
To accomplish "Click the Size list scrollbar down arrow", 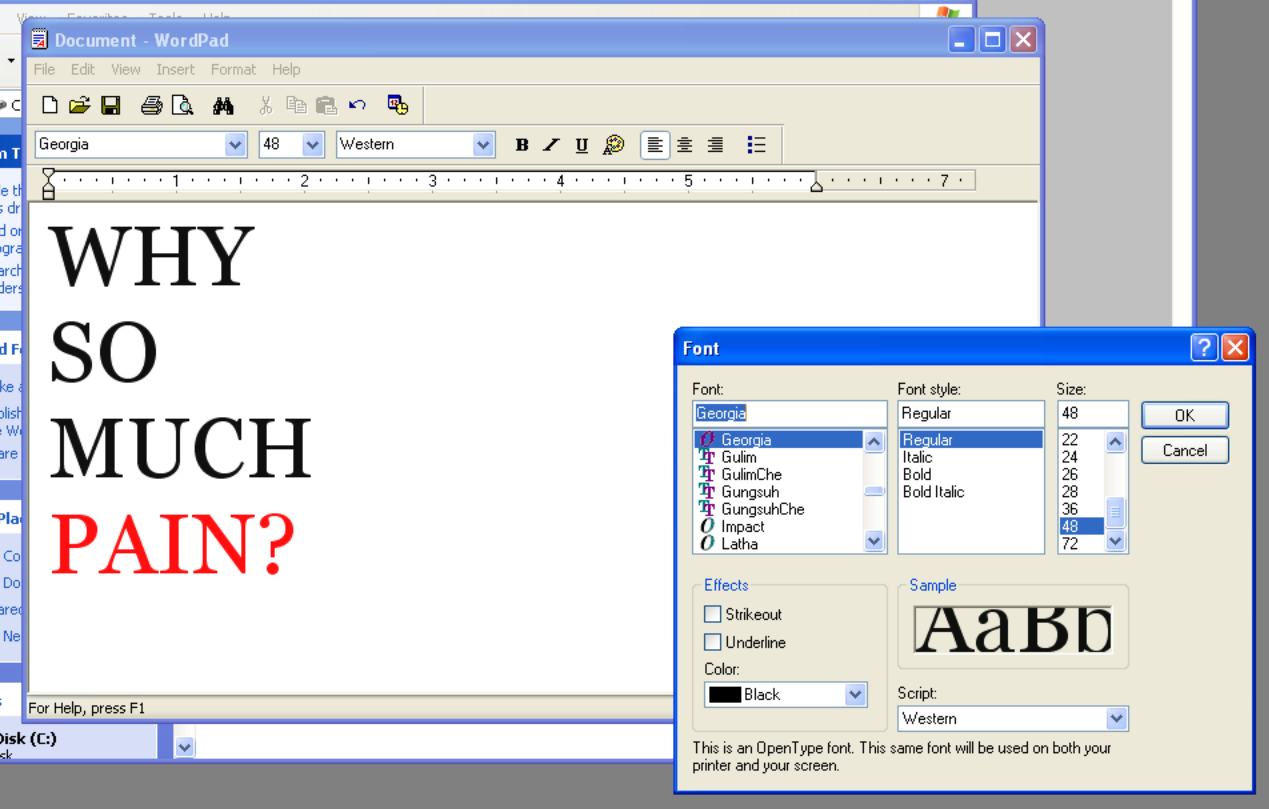I will click(1116, 541).
